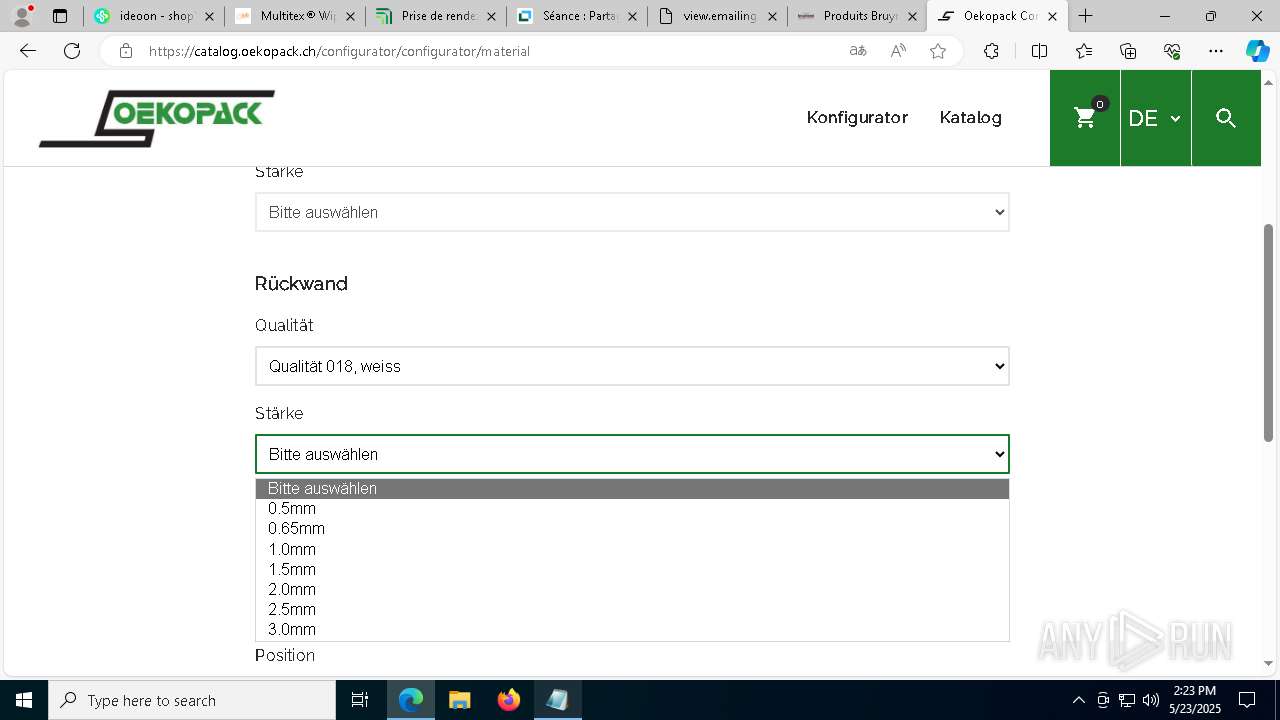Open the translate page icon
Image resolution: width=1280 pixels, height=720 pixels.
tap(858, 51)
